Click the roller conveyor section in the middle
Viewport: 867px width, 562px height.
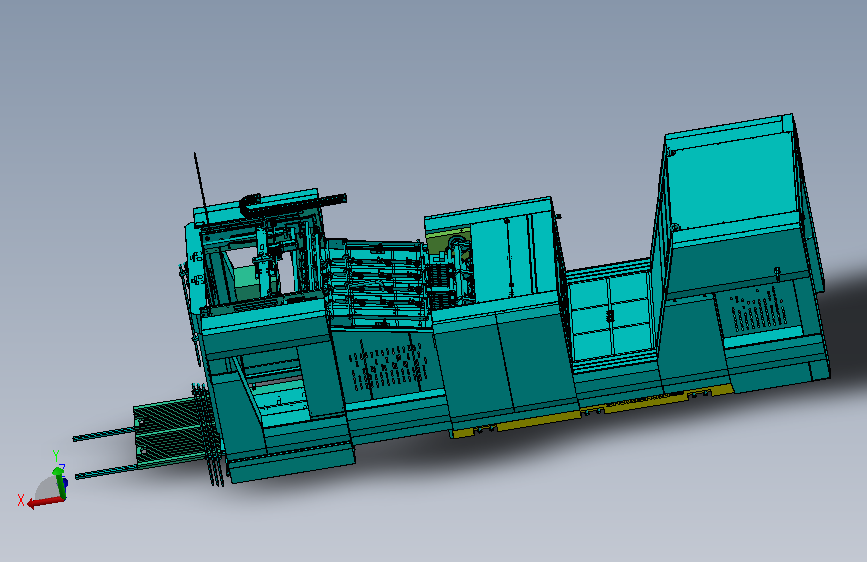click(377, 283)
